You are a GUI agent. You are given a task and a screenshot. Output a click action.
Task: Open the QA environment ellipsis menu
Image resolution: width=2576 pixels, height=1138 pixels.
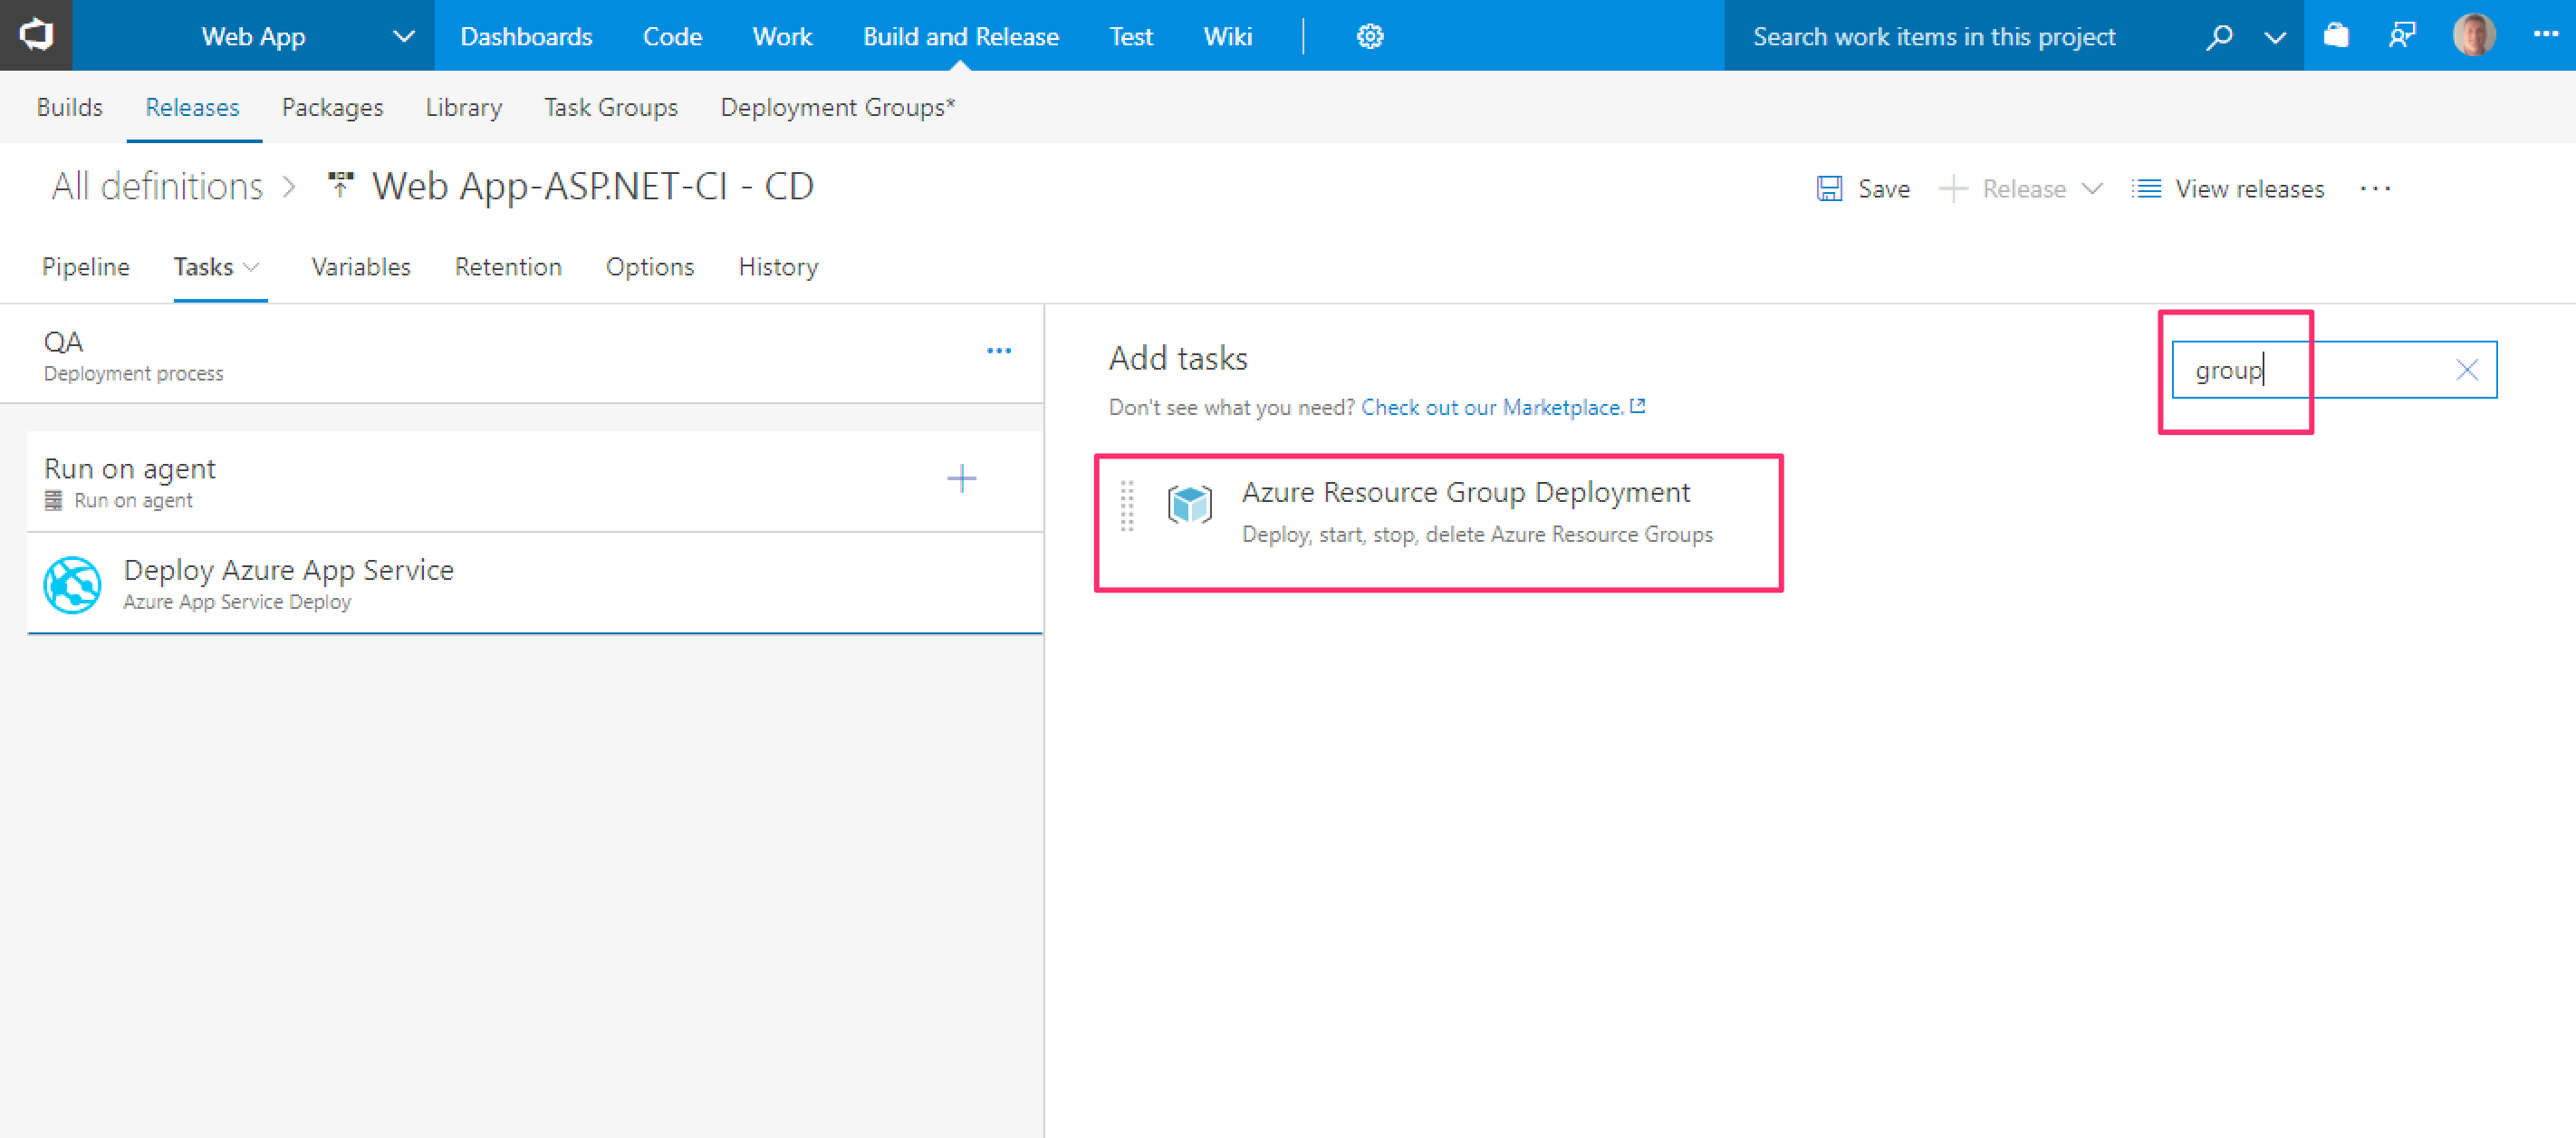(x=998, y=351)
